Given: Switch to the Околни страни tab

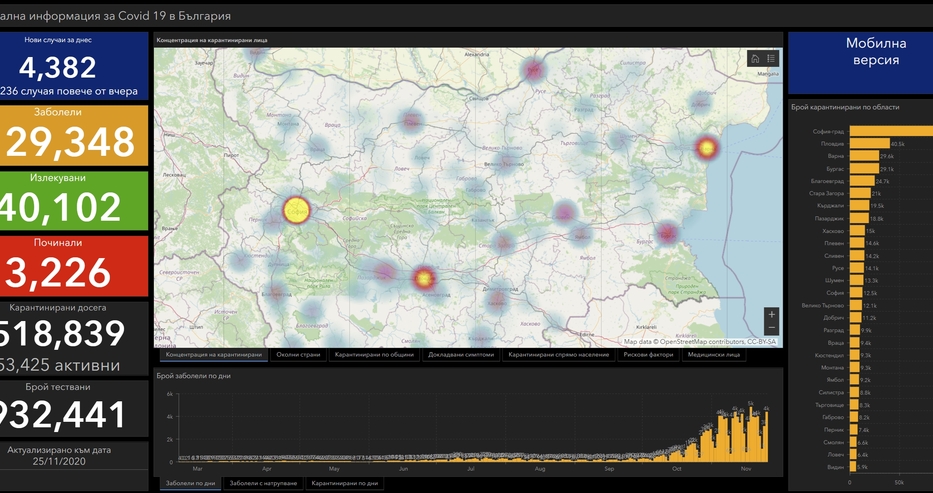Looking at the screenshot, I should click(x=298, y=354).
